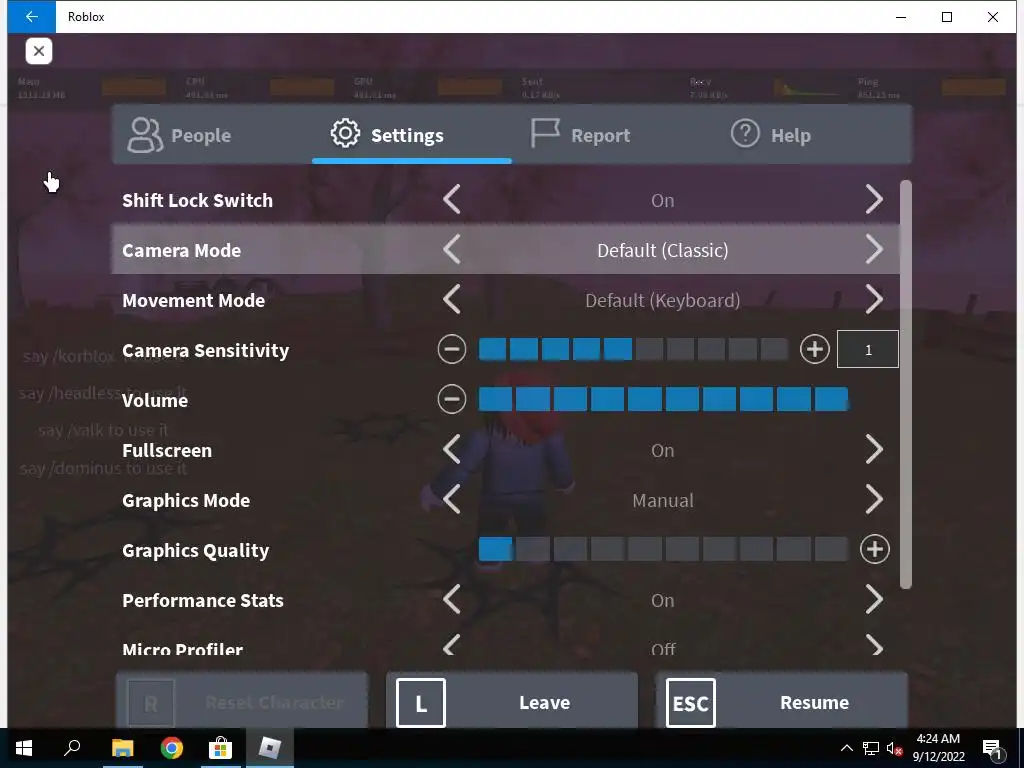
Task: Open Microsoft Store from the taskbar
Action: 221,748
